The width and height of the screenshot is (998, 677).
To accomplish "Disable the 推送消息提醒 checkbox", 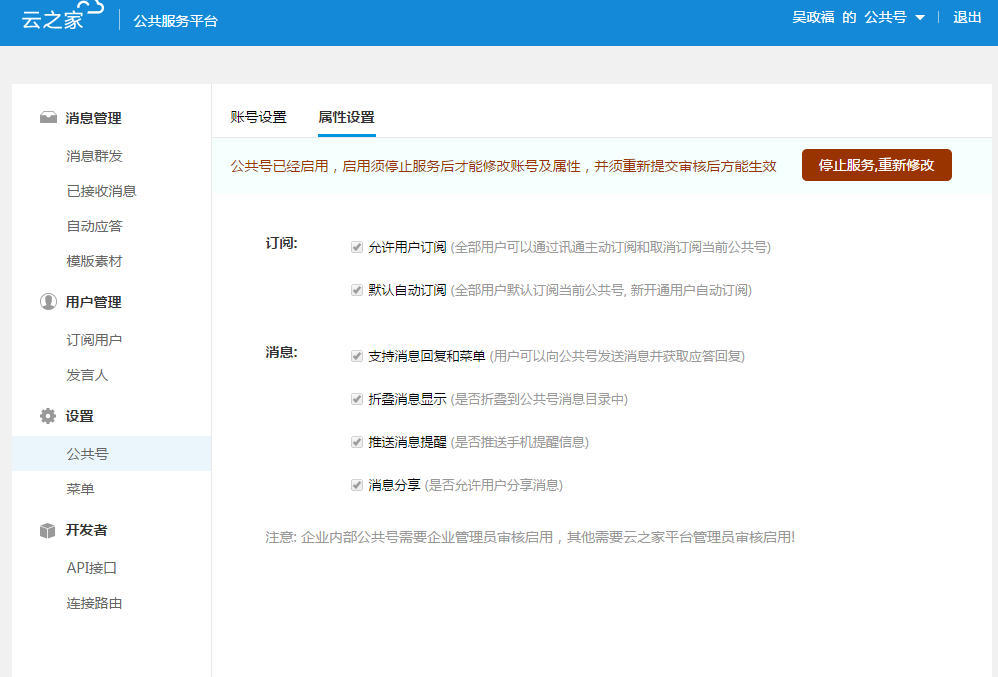I will pos(357,442).
